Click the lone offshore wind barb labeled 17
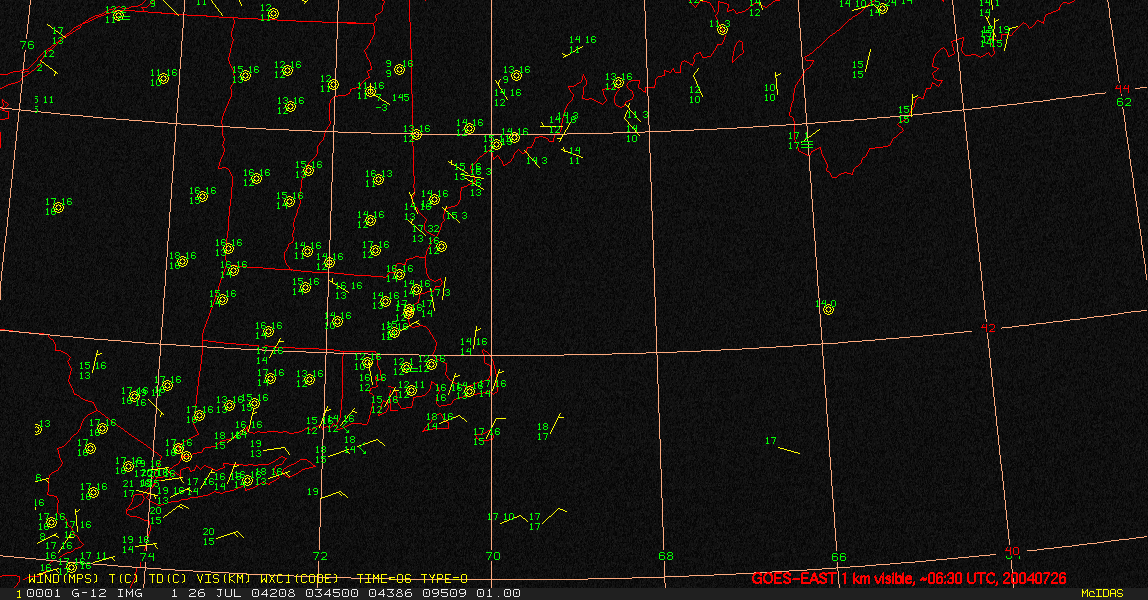 [789, 449]
